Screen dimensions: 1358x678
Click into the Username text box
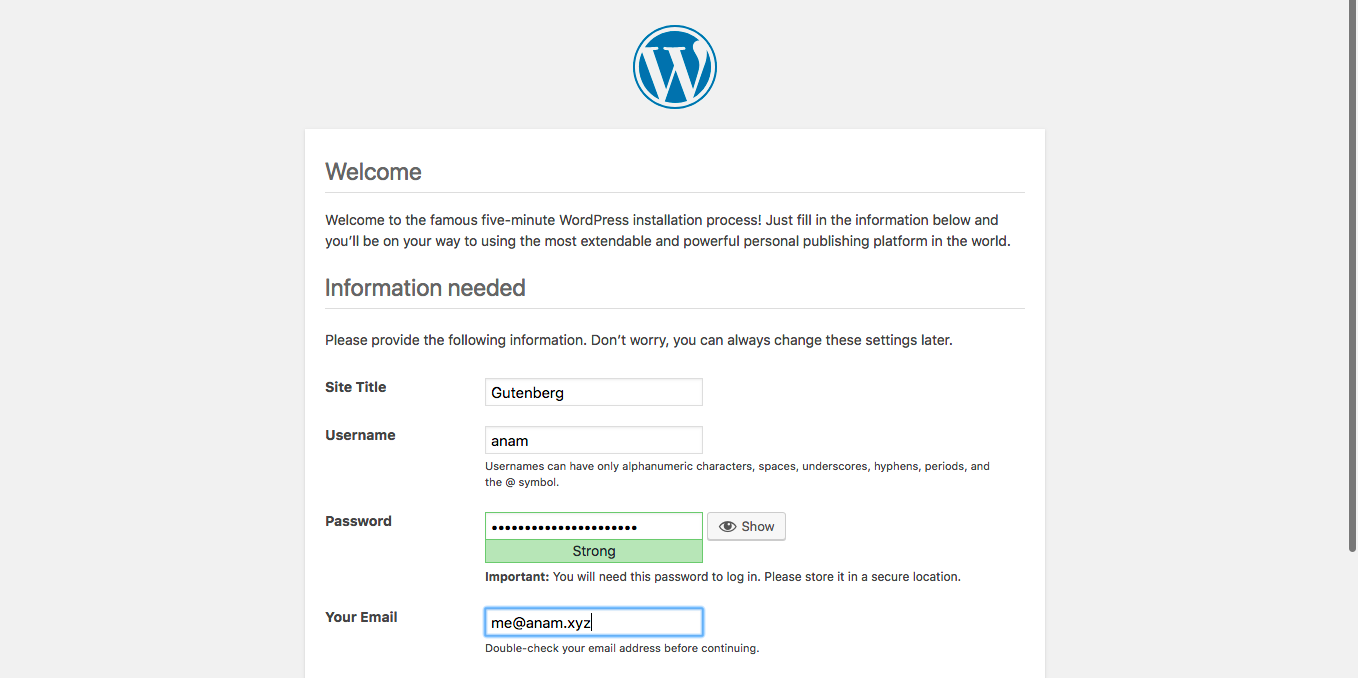[x=593, y=441]
